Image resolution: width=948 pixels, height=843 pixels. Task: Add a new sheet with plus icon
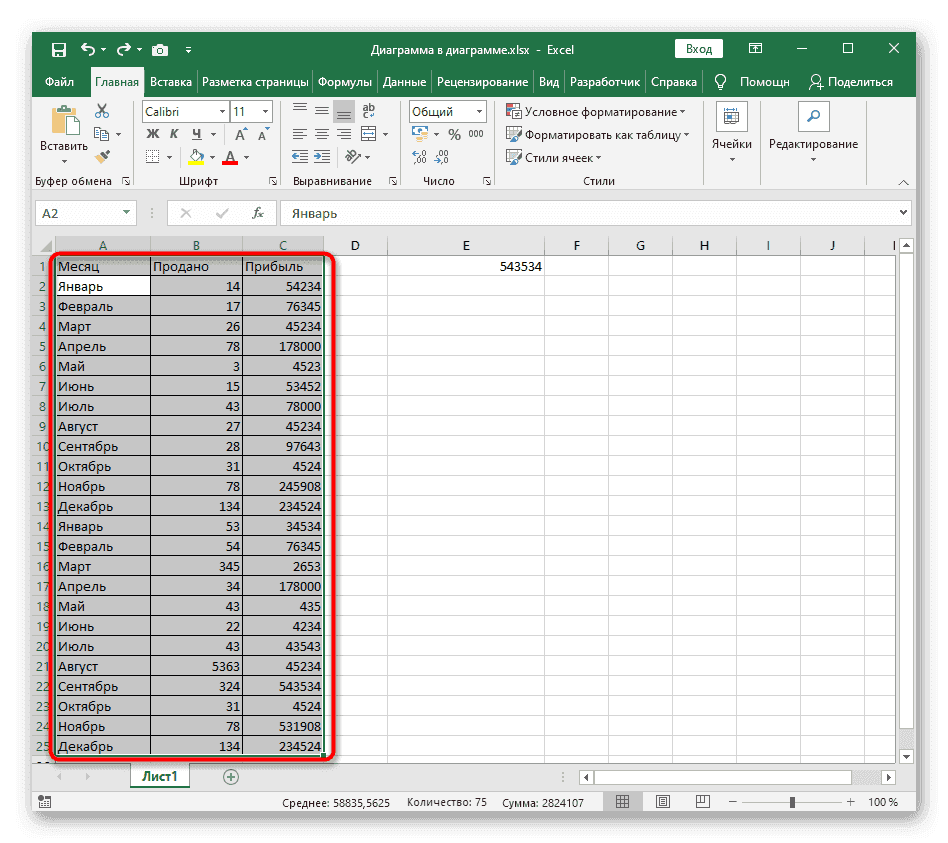tap(231, 776)
